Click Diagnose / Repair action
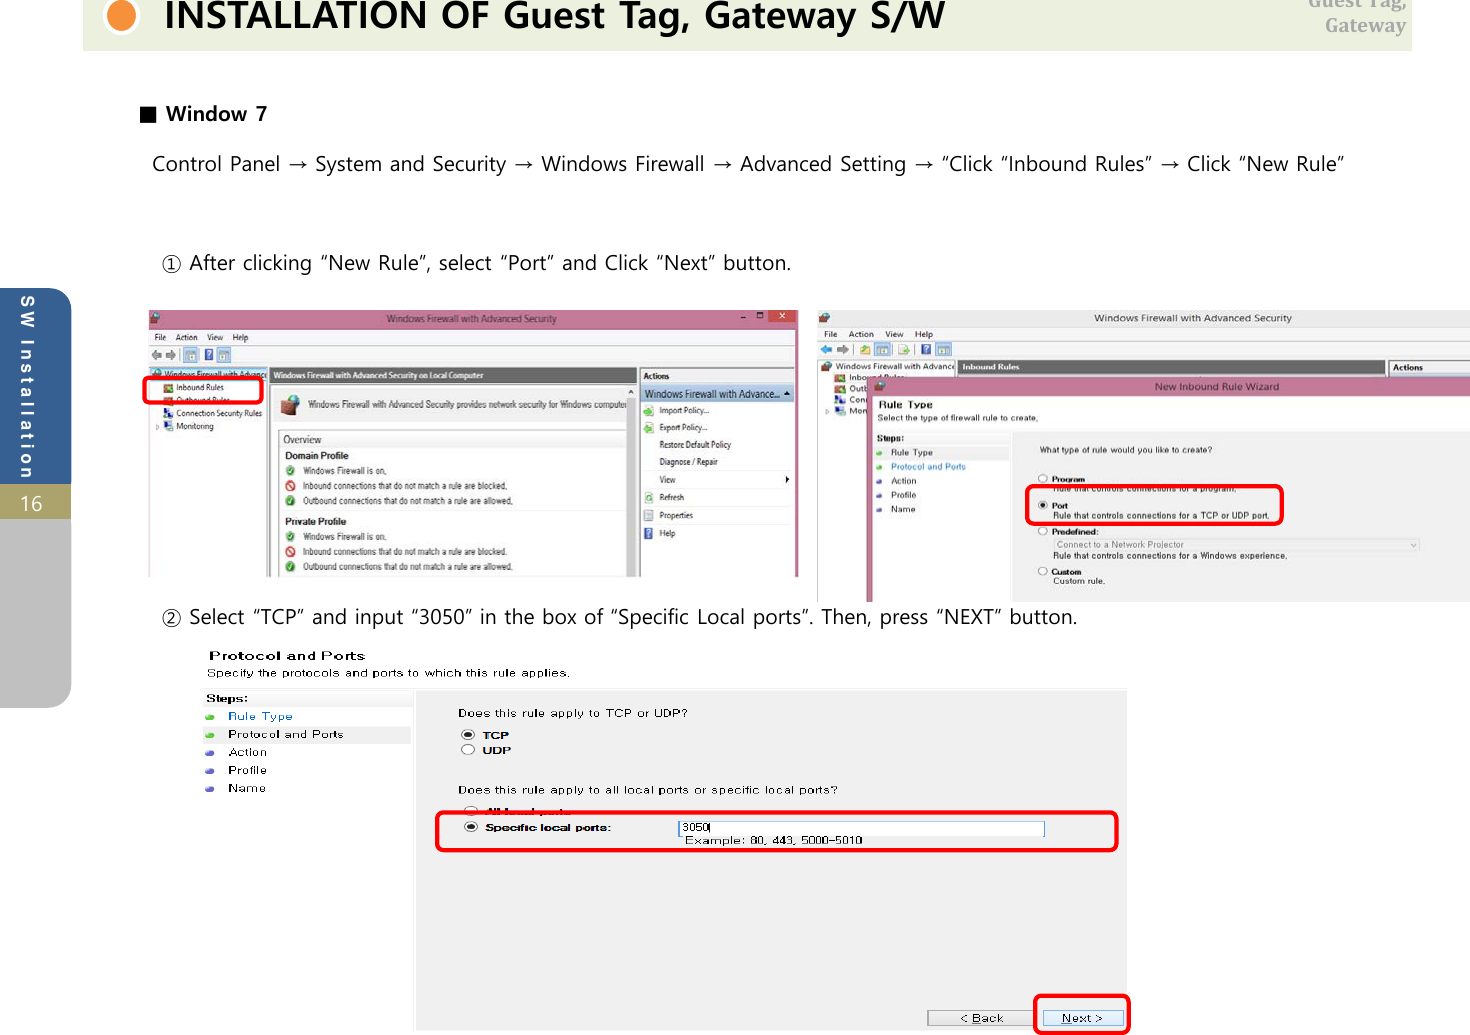Screen dimensions: 1470x1035 tap(688, 462)
